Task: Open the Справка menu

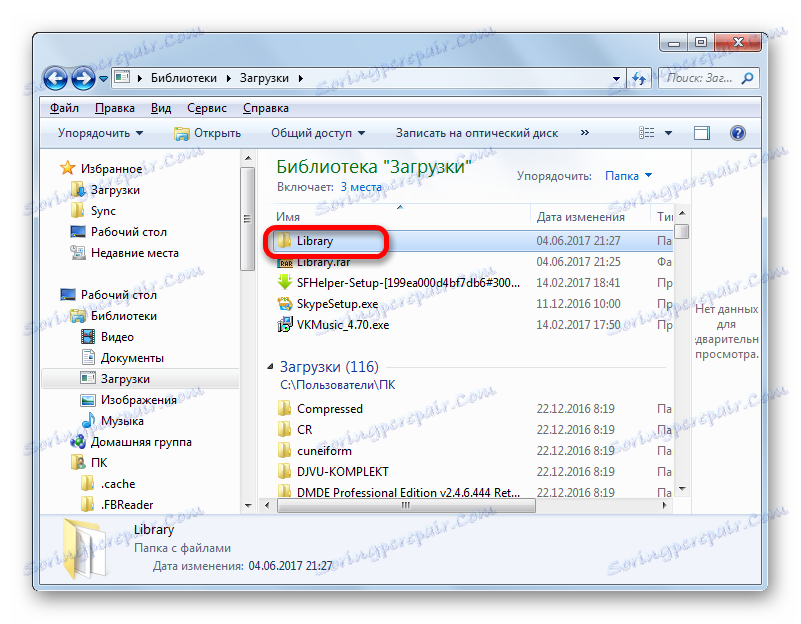Action: pyautogui.click(x=266, y=108)
